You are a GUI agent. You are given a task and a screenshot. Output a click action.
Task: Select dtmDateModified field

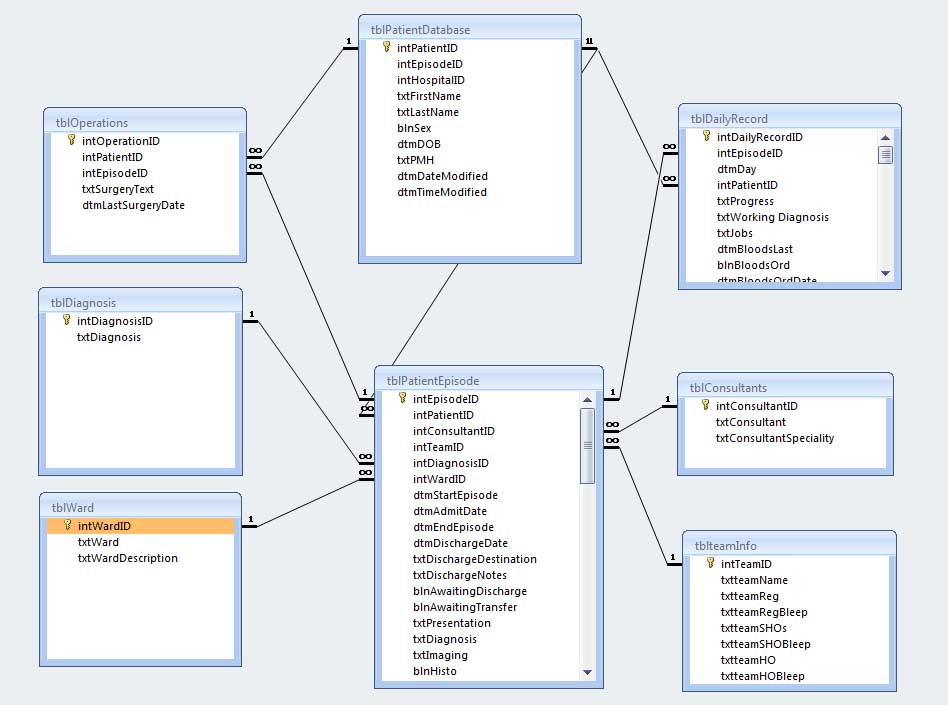click(443, 176)
